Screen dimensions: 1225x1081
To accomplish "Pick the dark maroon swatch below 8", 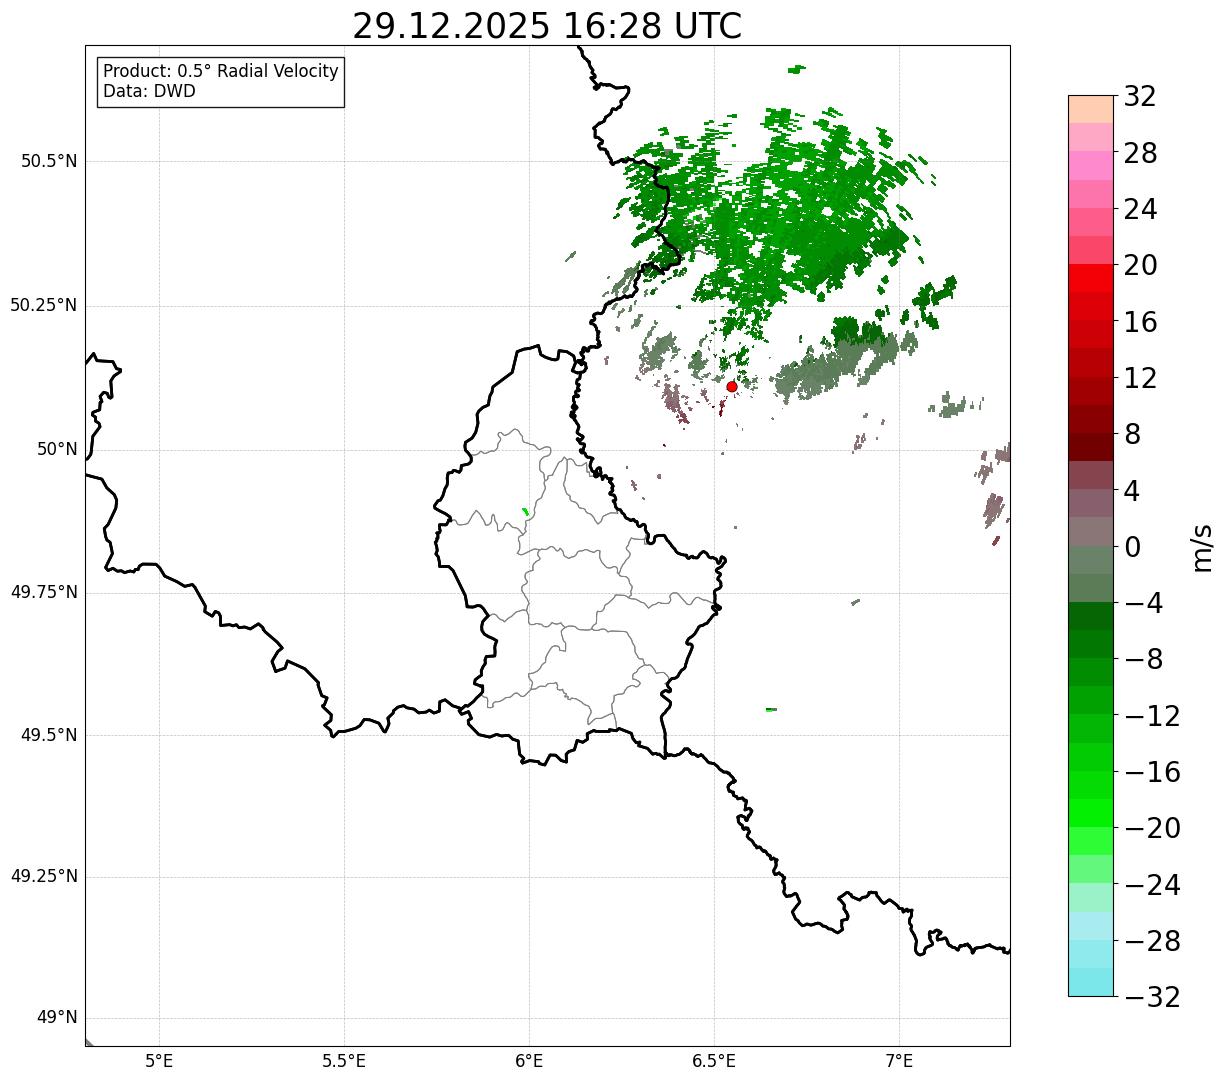I will (1091, 447).
